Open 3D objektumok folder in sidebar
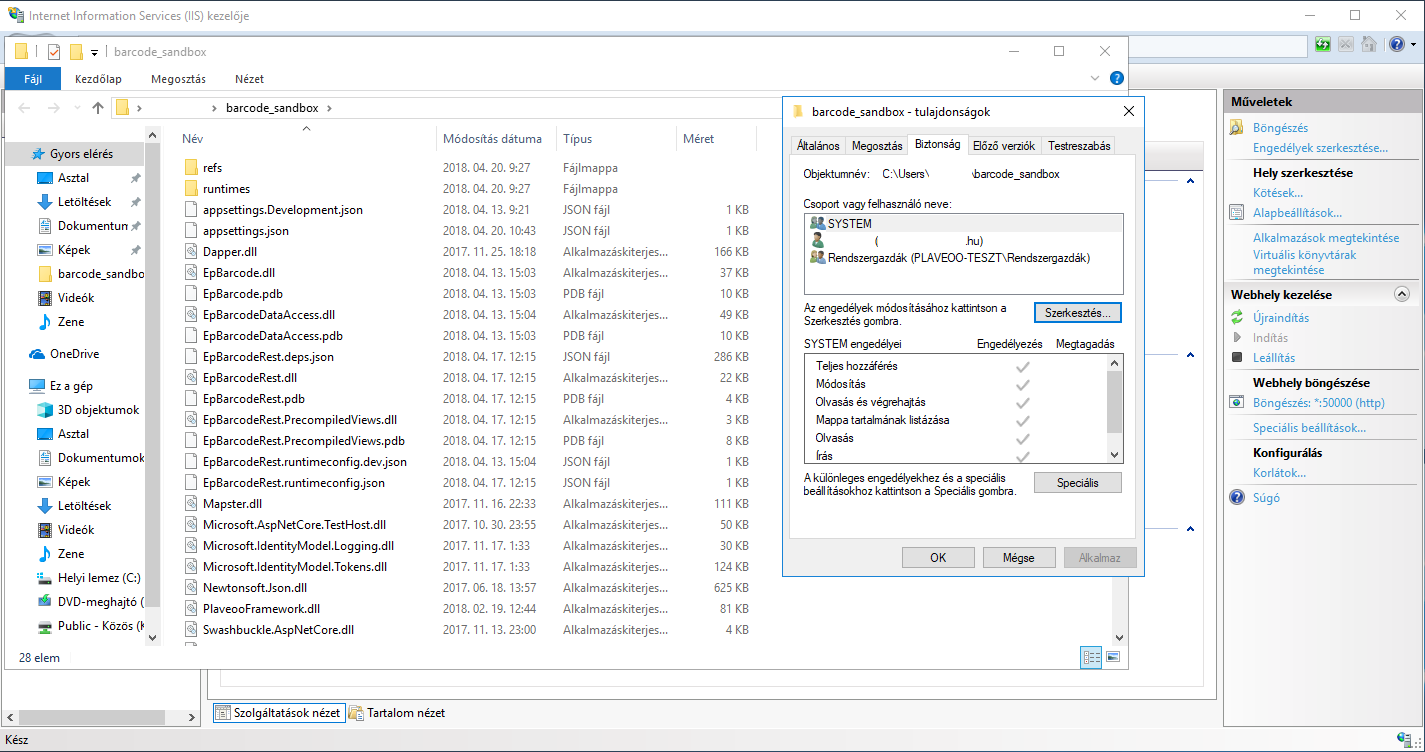Viewport: 1425px width, 752px height. (x=98, y=410)
